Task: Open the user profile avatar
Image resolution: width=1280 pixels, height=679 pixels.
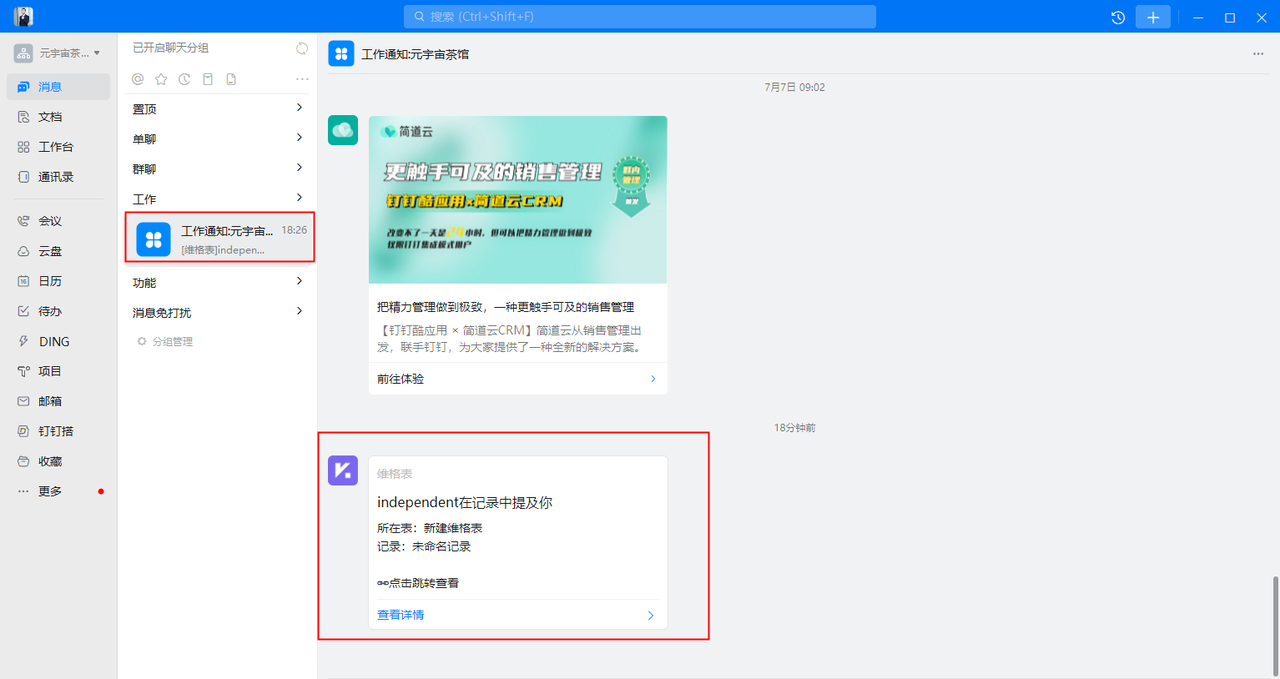Action: tap(23, 16)
